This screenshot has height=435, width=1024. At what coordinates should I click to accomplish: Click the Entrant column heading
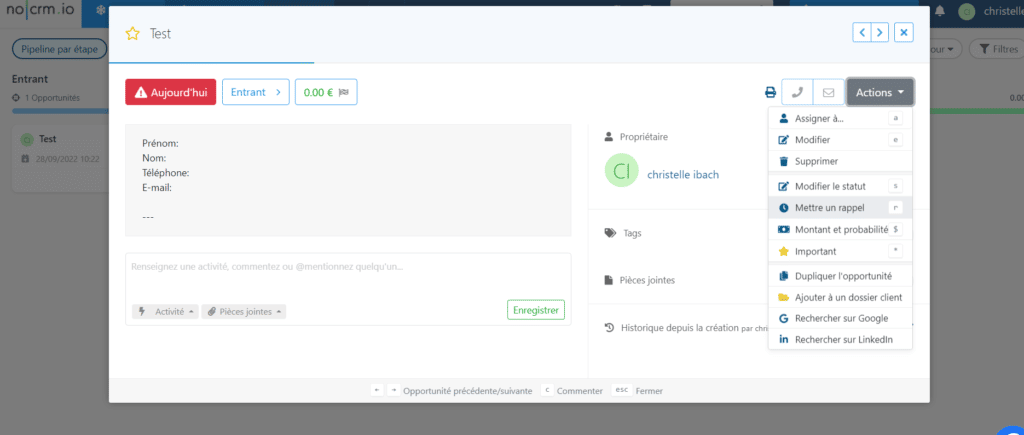point(30,79)
